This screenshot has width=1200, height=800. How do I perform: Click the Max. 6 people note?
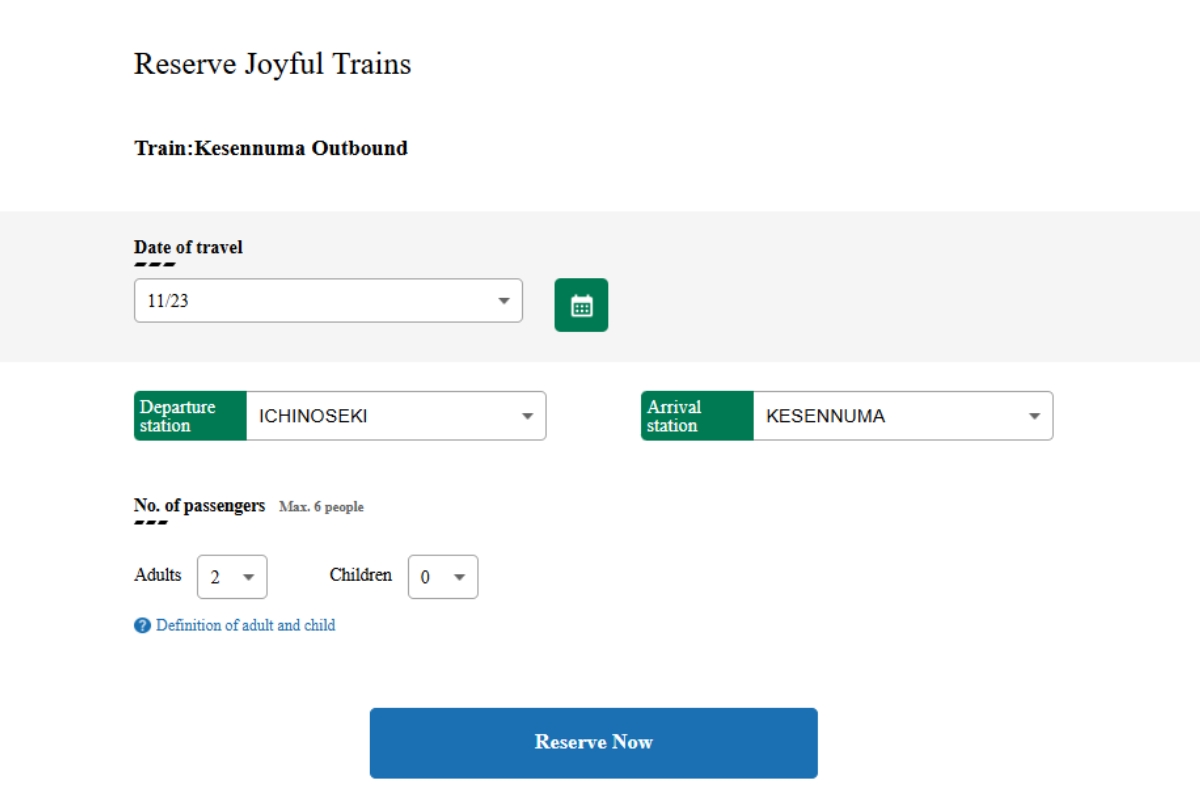point(322,507)
